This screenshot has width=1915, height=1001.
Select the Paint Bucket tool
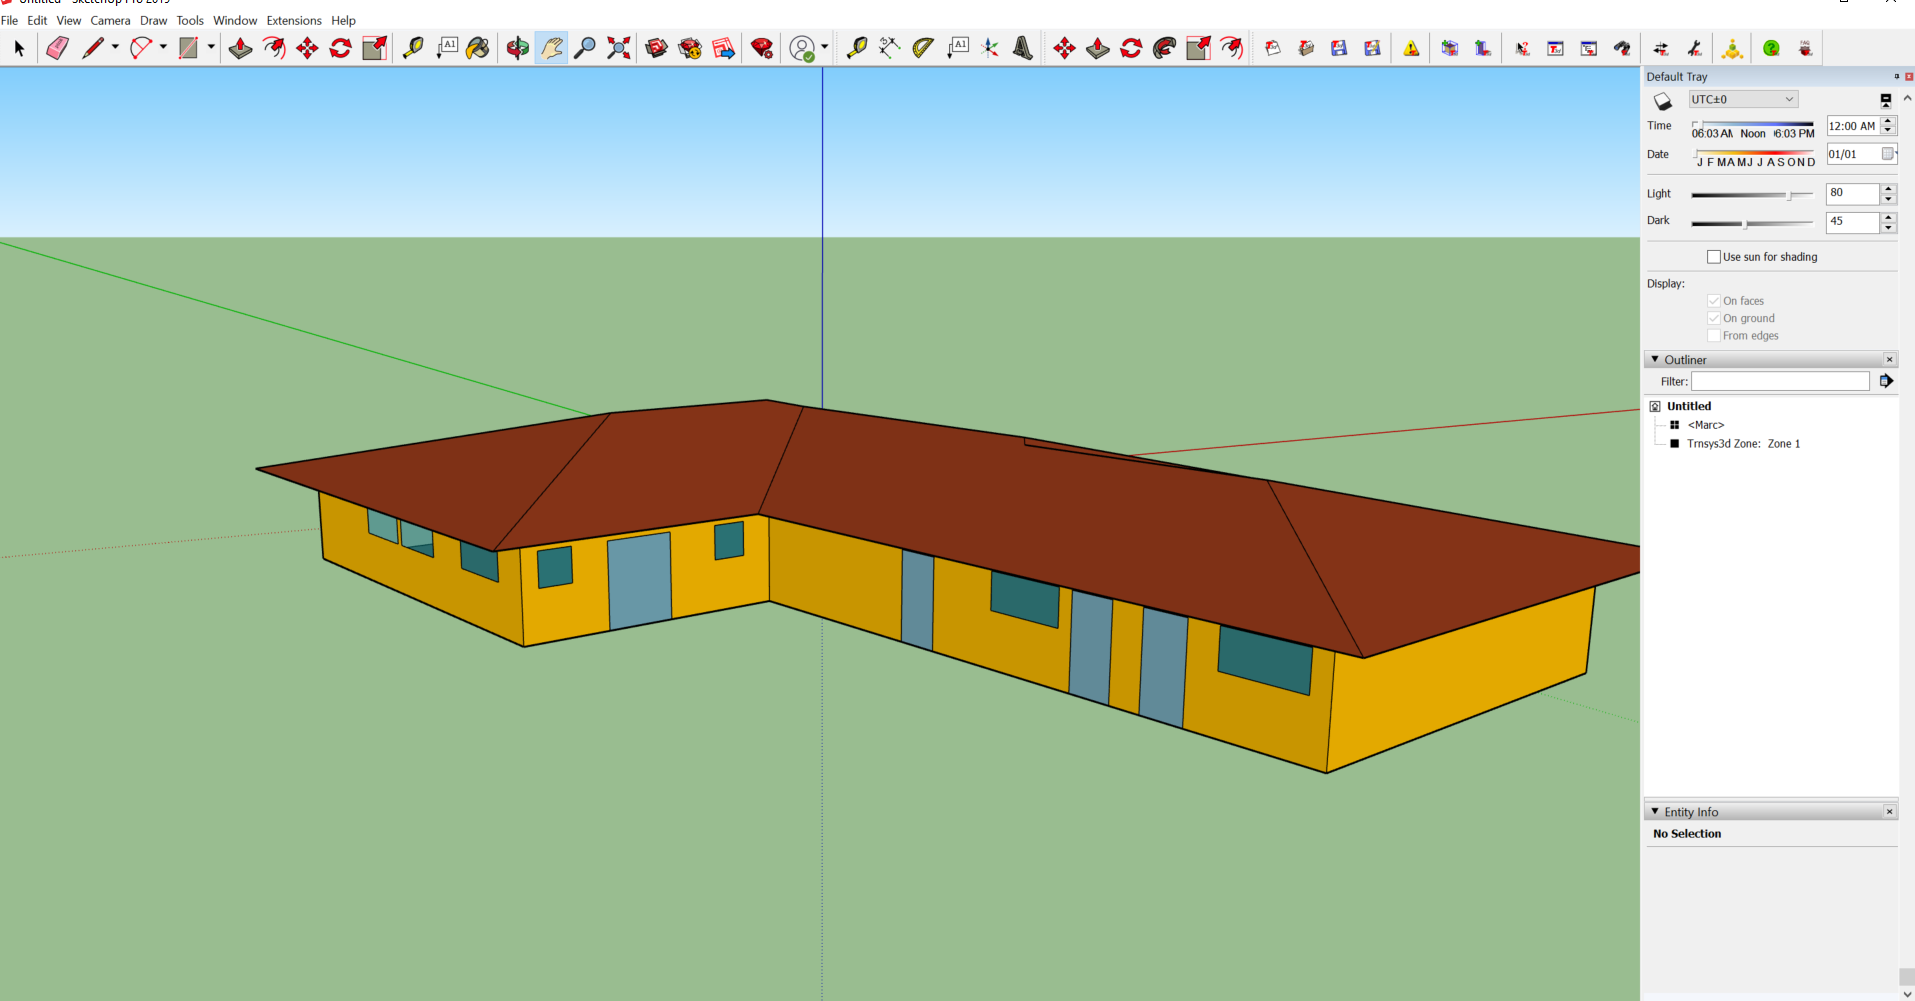click(x=478, y=48)
